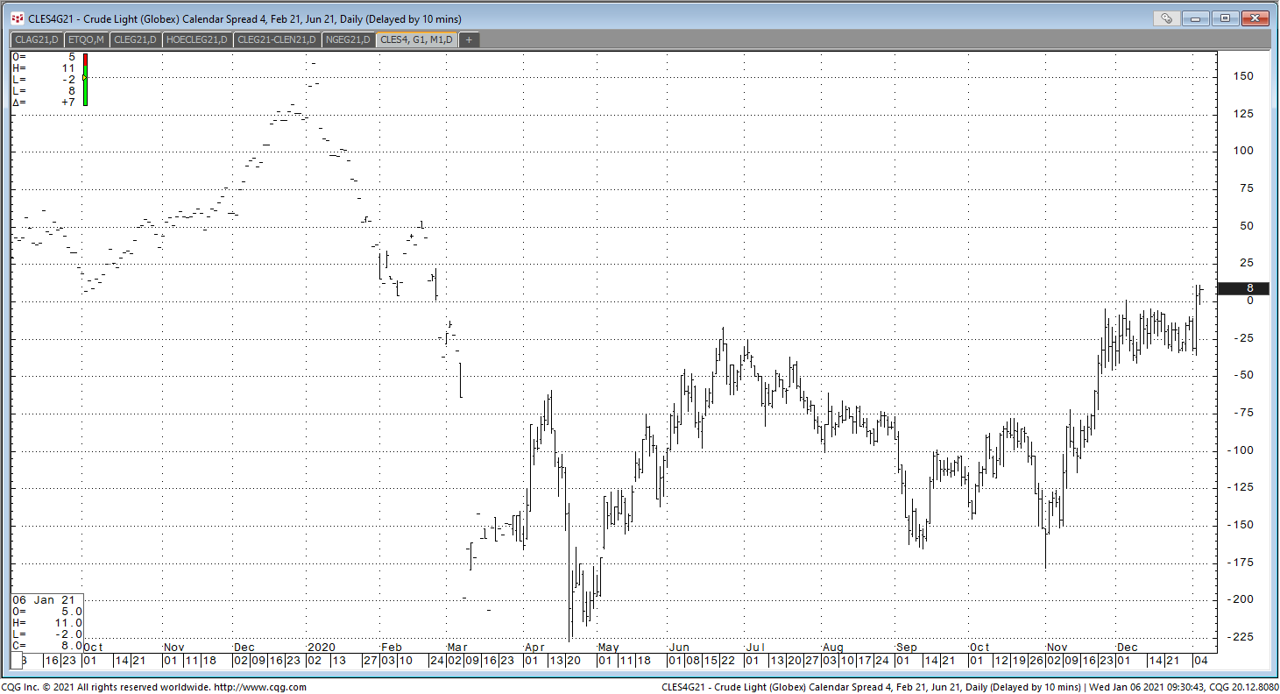Click the CQG application icon in title bar
The width and height of the screenshot is (1280, 694).
17,18
